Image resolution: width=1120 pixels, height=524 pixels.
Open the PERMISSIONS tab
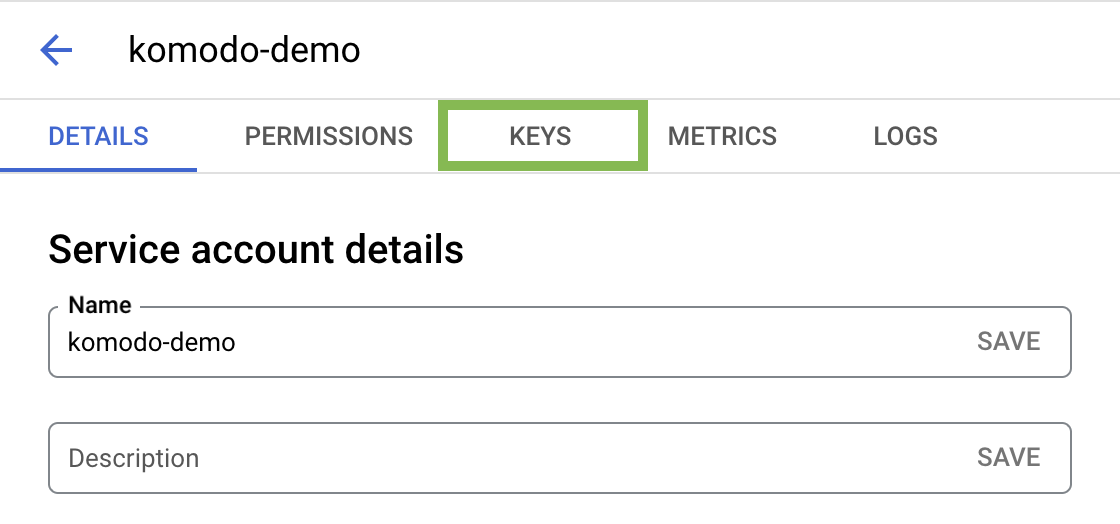(x=328, y=137)
